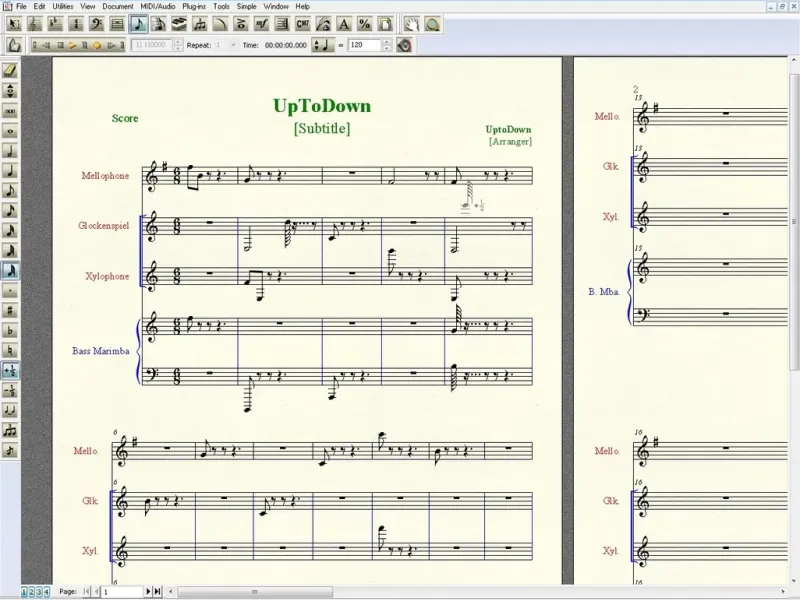Toggle the grace note tool
Viewport: 800px width, 600px height.
pyautogui.click(x=10, y=450)
